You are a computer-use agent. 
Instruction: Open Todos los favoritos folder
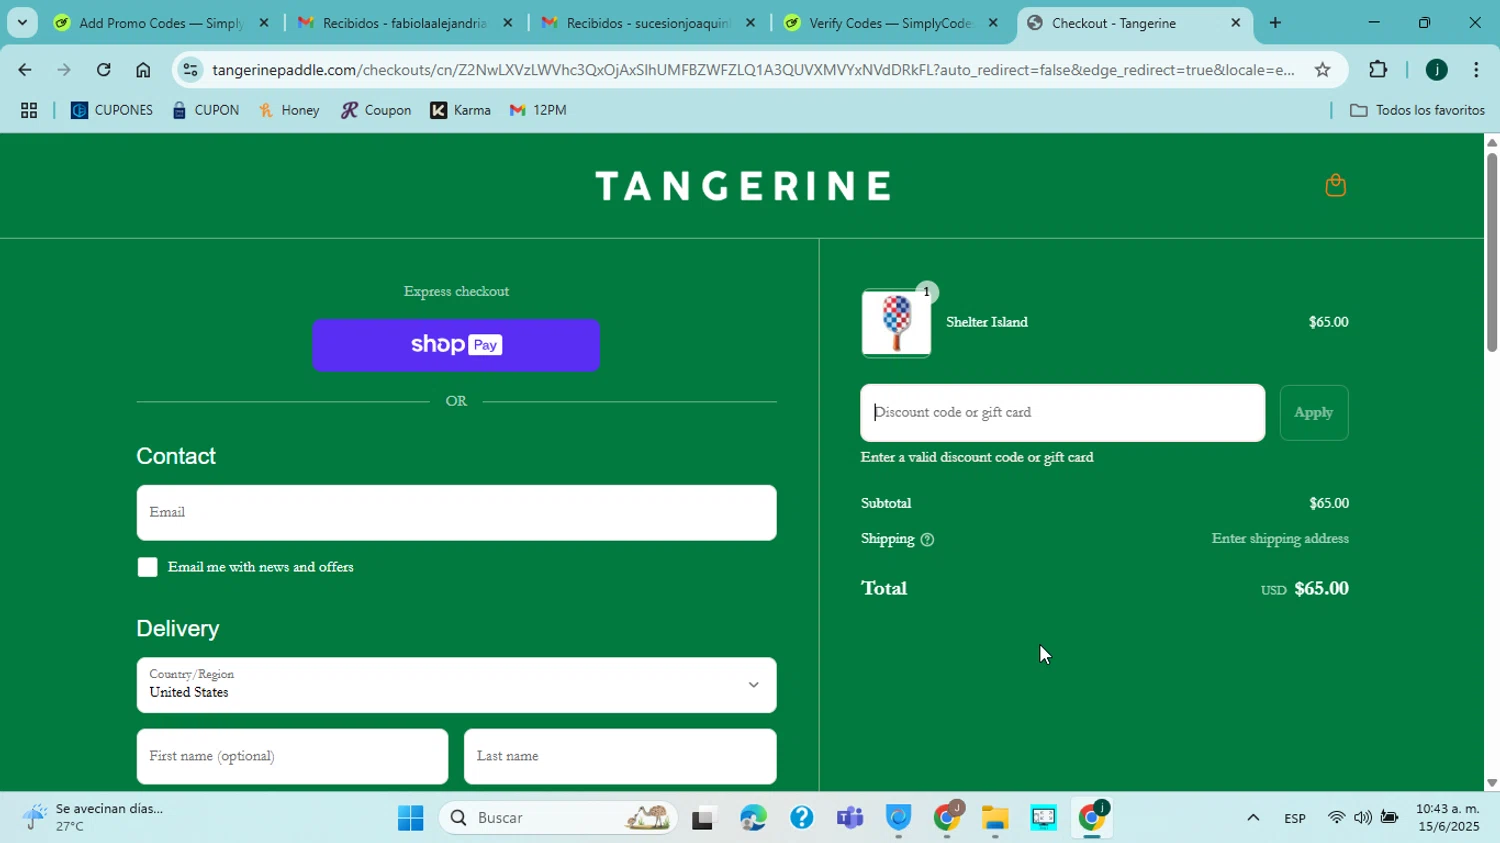pos(1417,111)
